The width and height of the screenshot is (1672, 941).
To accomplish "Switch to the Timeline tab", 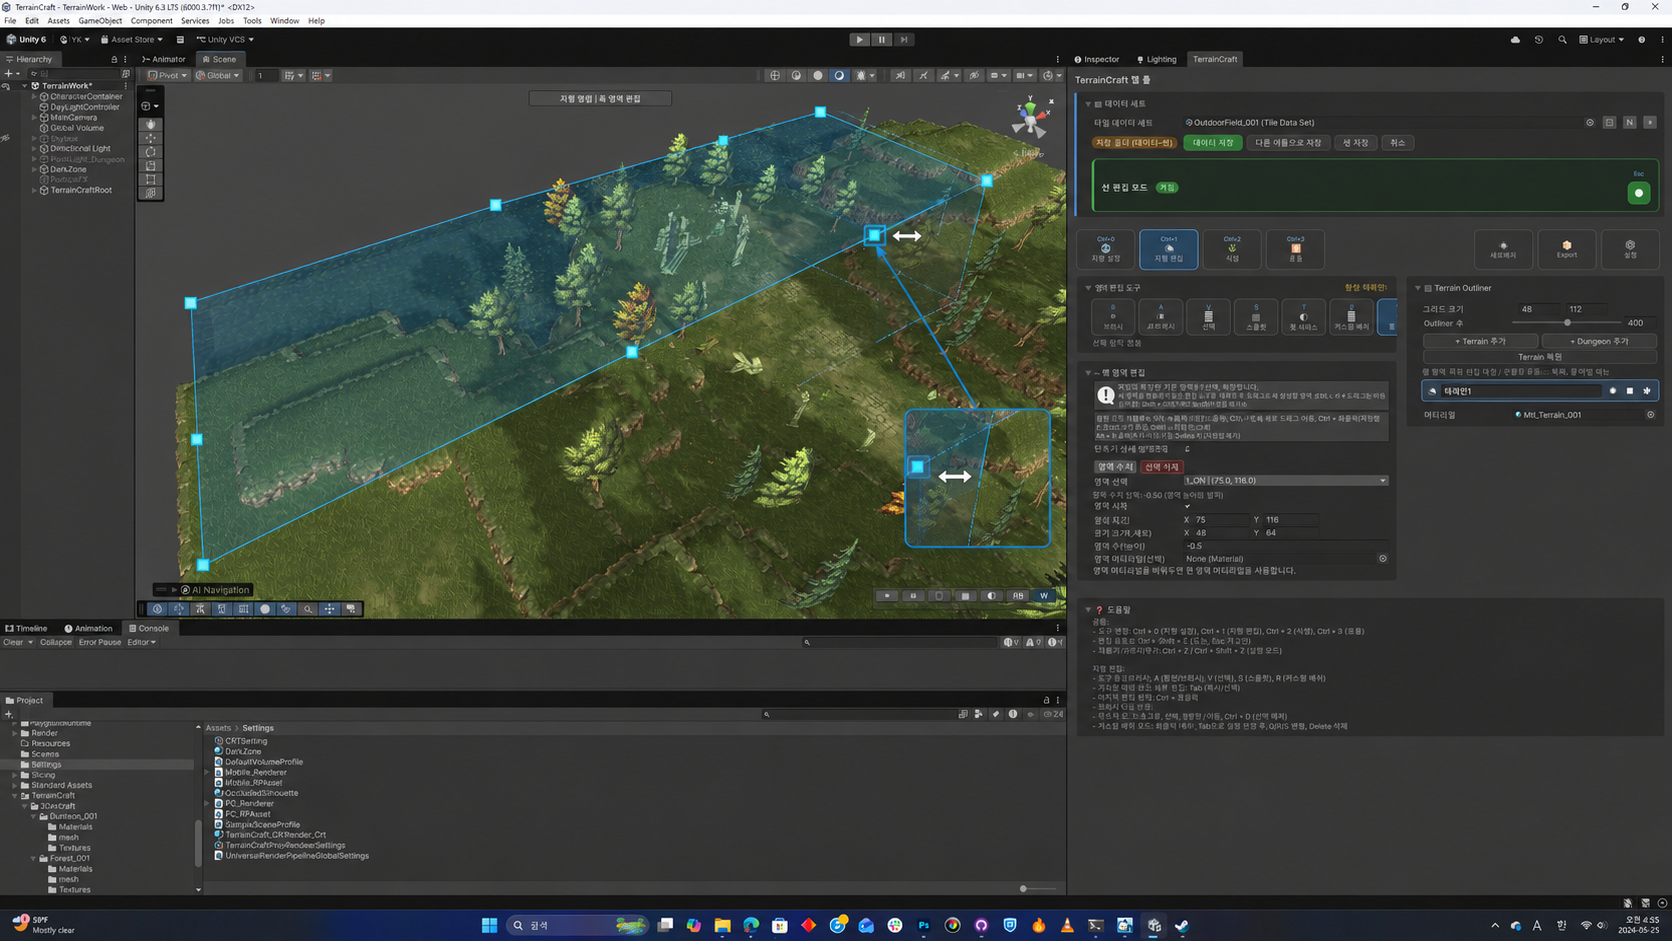I will (27, 628).
